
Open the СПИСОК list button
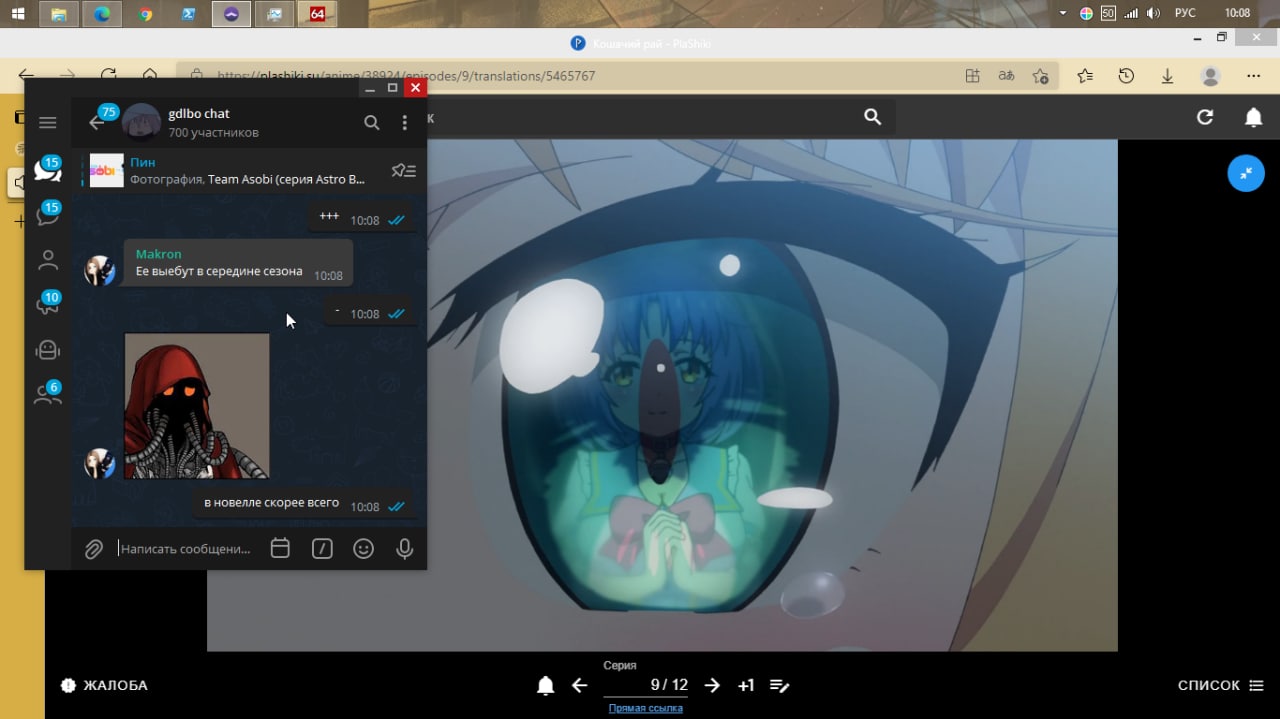1222,685
